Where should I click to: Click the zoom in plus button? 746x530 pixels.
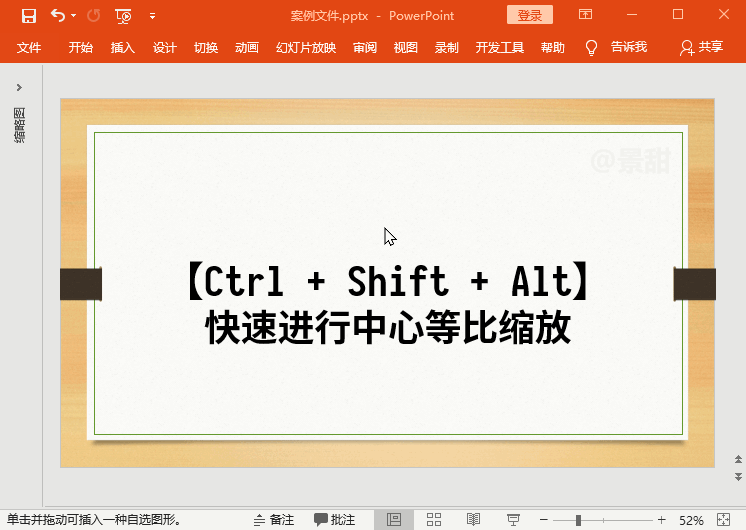click(661, 520)
